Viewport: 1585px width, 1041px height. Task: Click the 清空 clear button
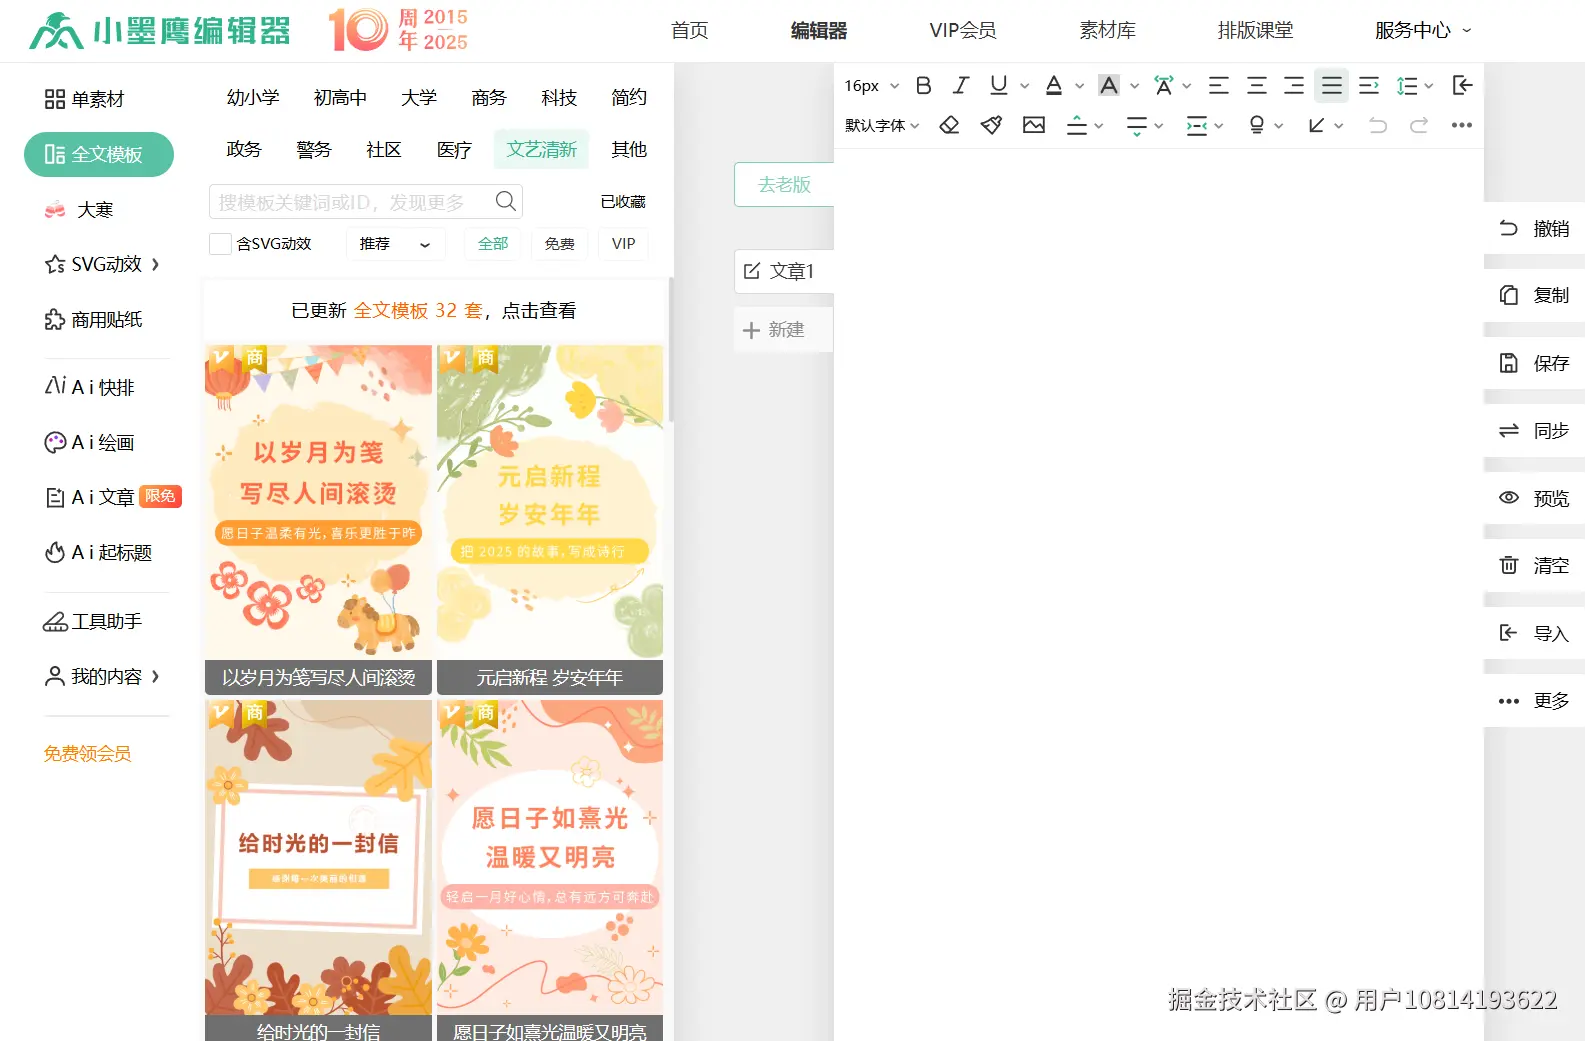[x=1535, y=566]
